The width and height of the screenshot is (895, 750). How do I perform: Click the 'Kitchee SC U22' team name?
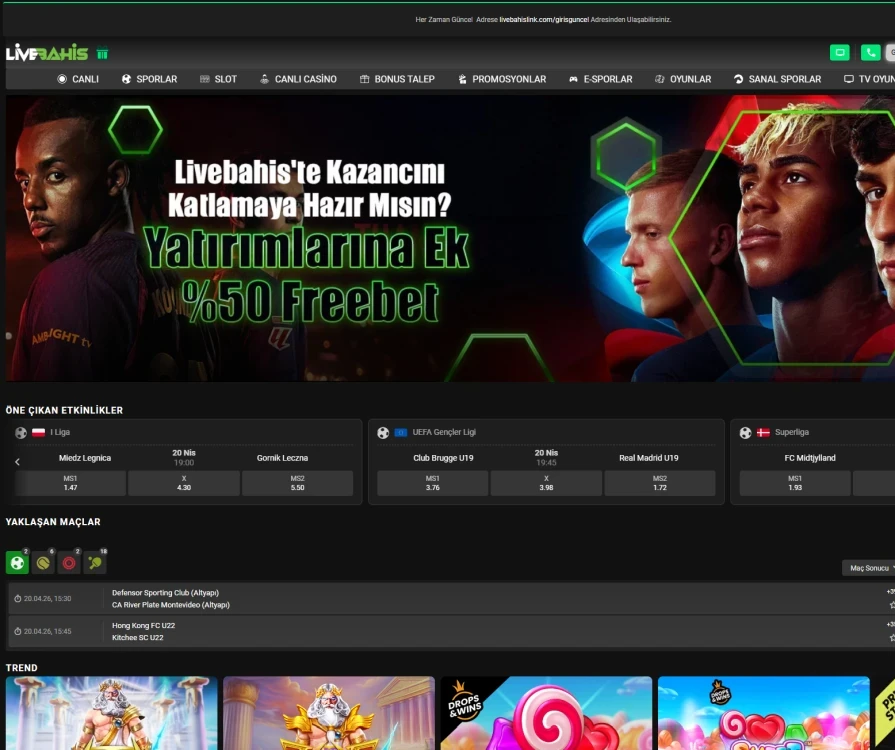pyautogui.click(x=138, y=638)
